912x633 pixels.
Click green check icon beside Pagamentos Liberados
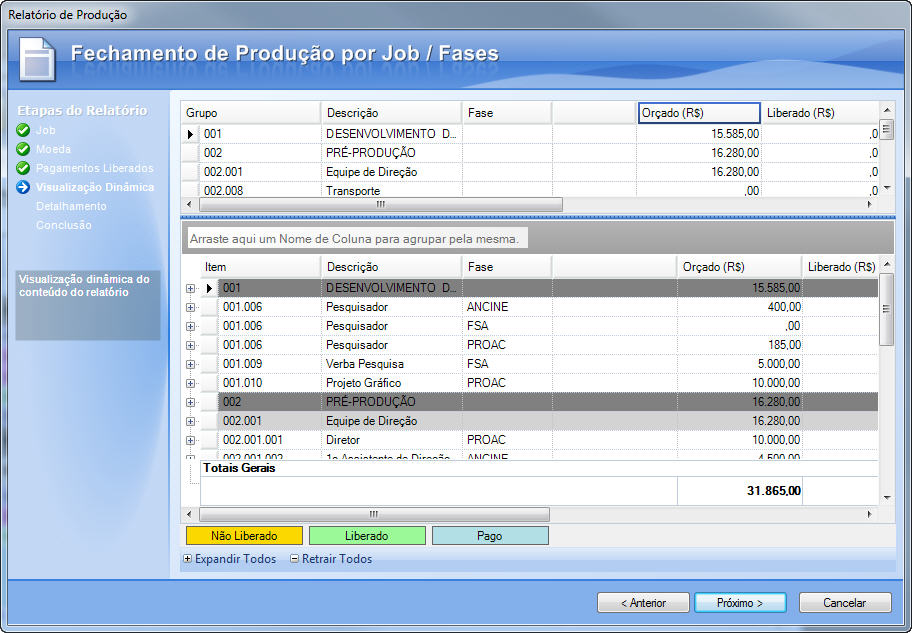23,168
